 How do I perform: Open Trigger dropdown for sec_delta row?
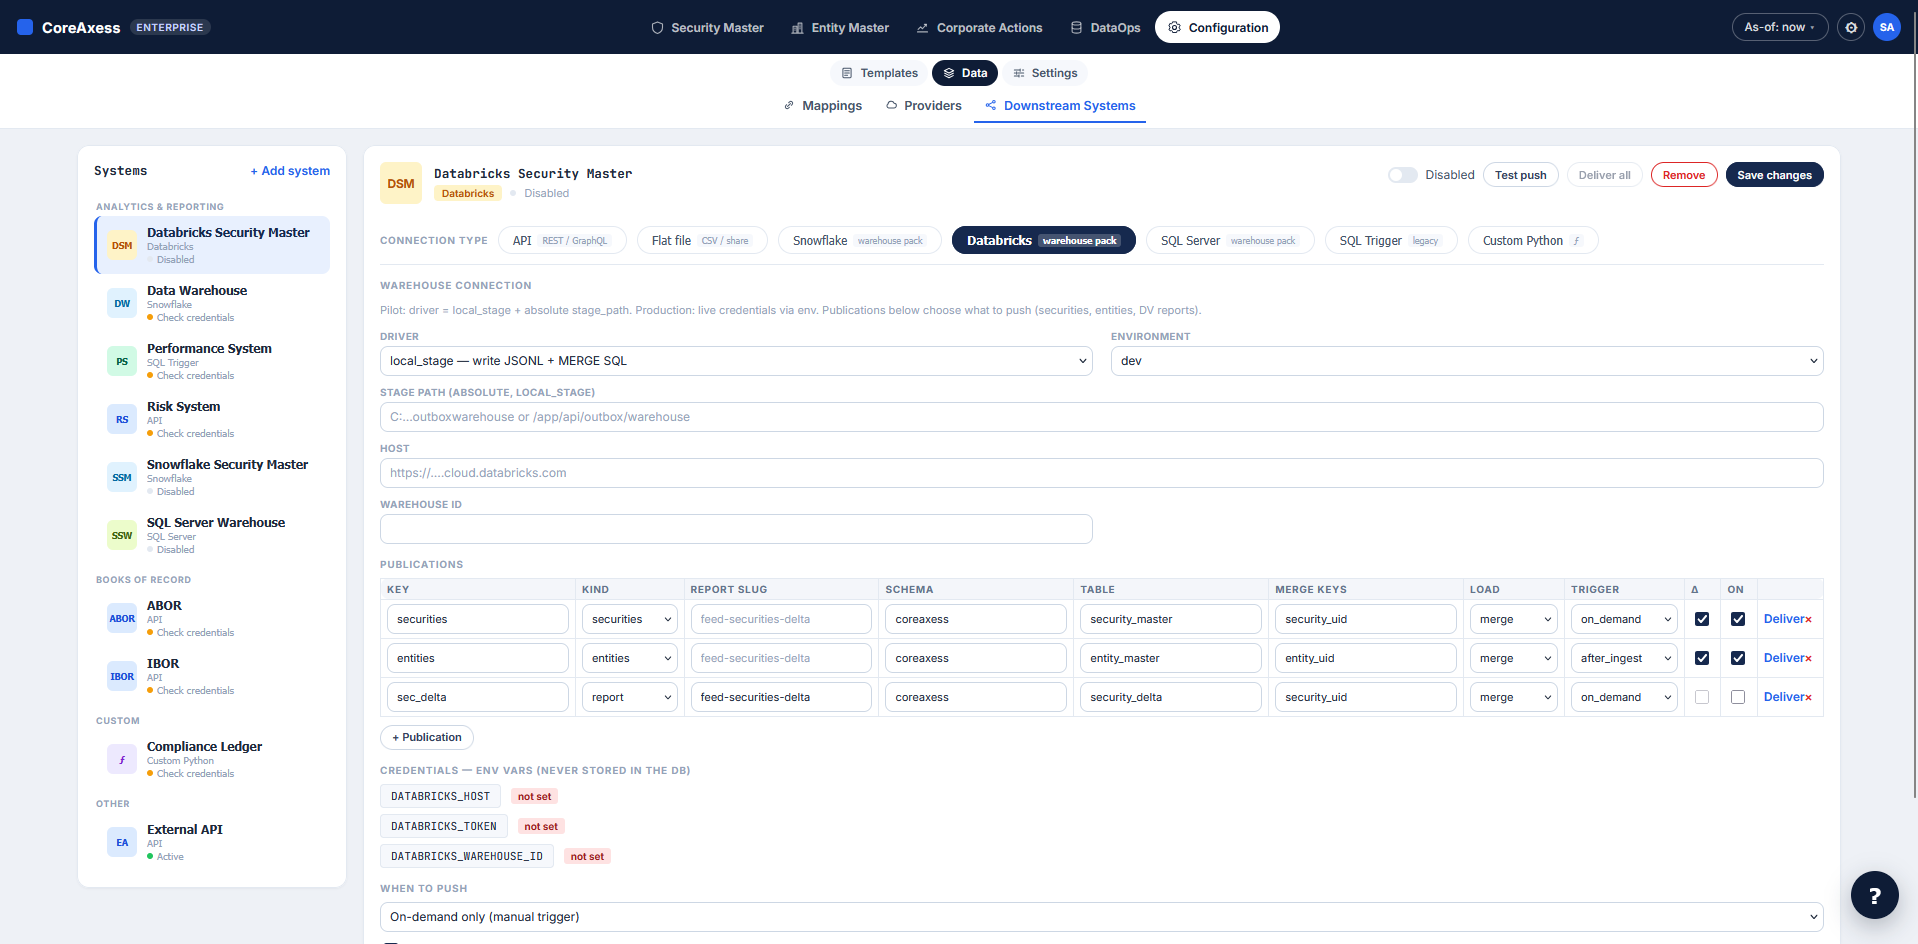[x=1624, y=697]
